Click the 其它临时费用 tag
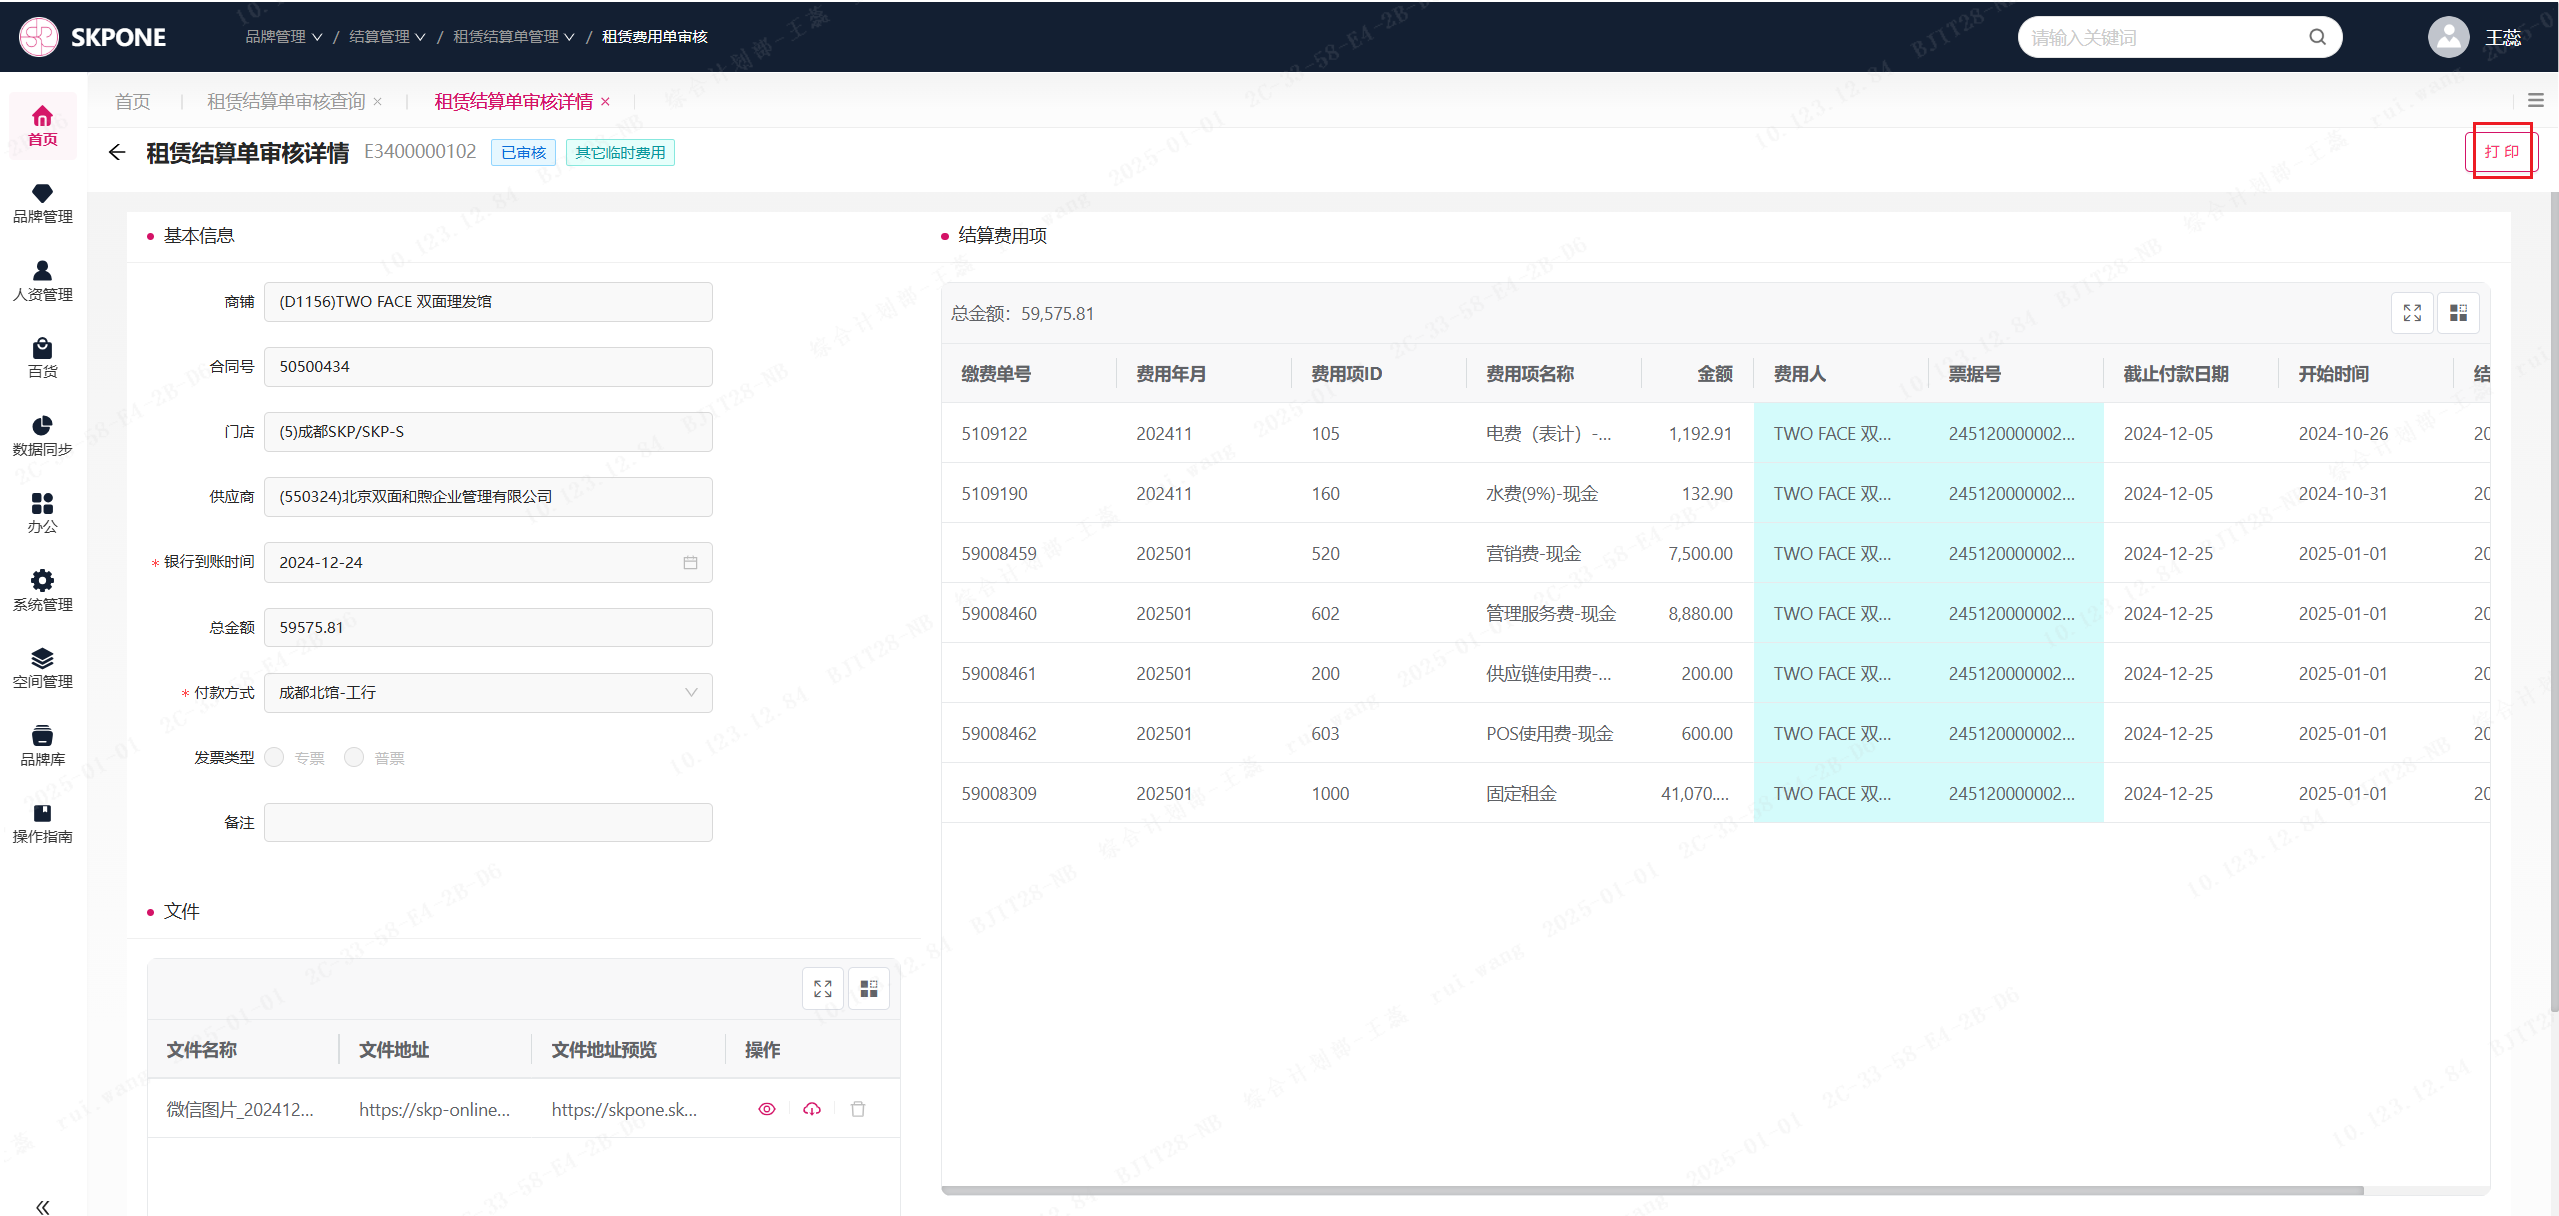This screenshot has height=1216, width=2559. click(x=620, y=152)
